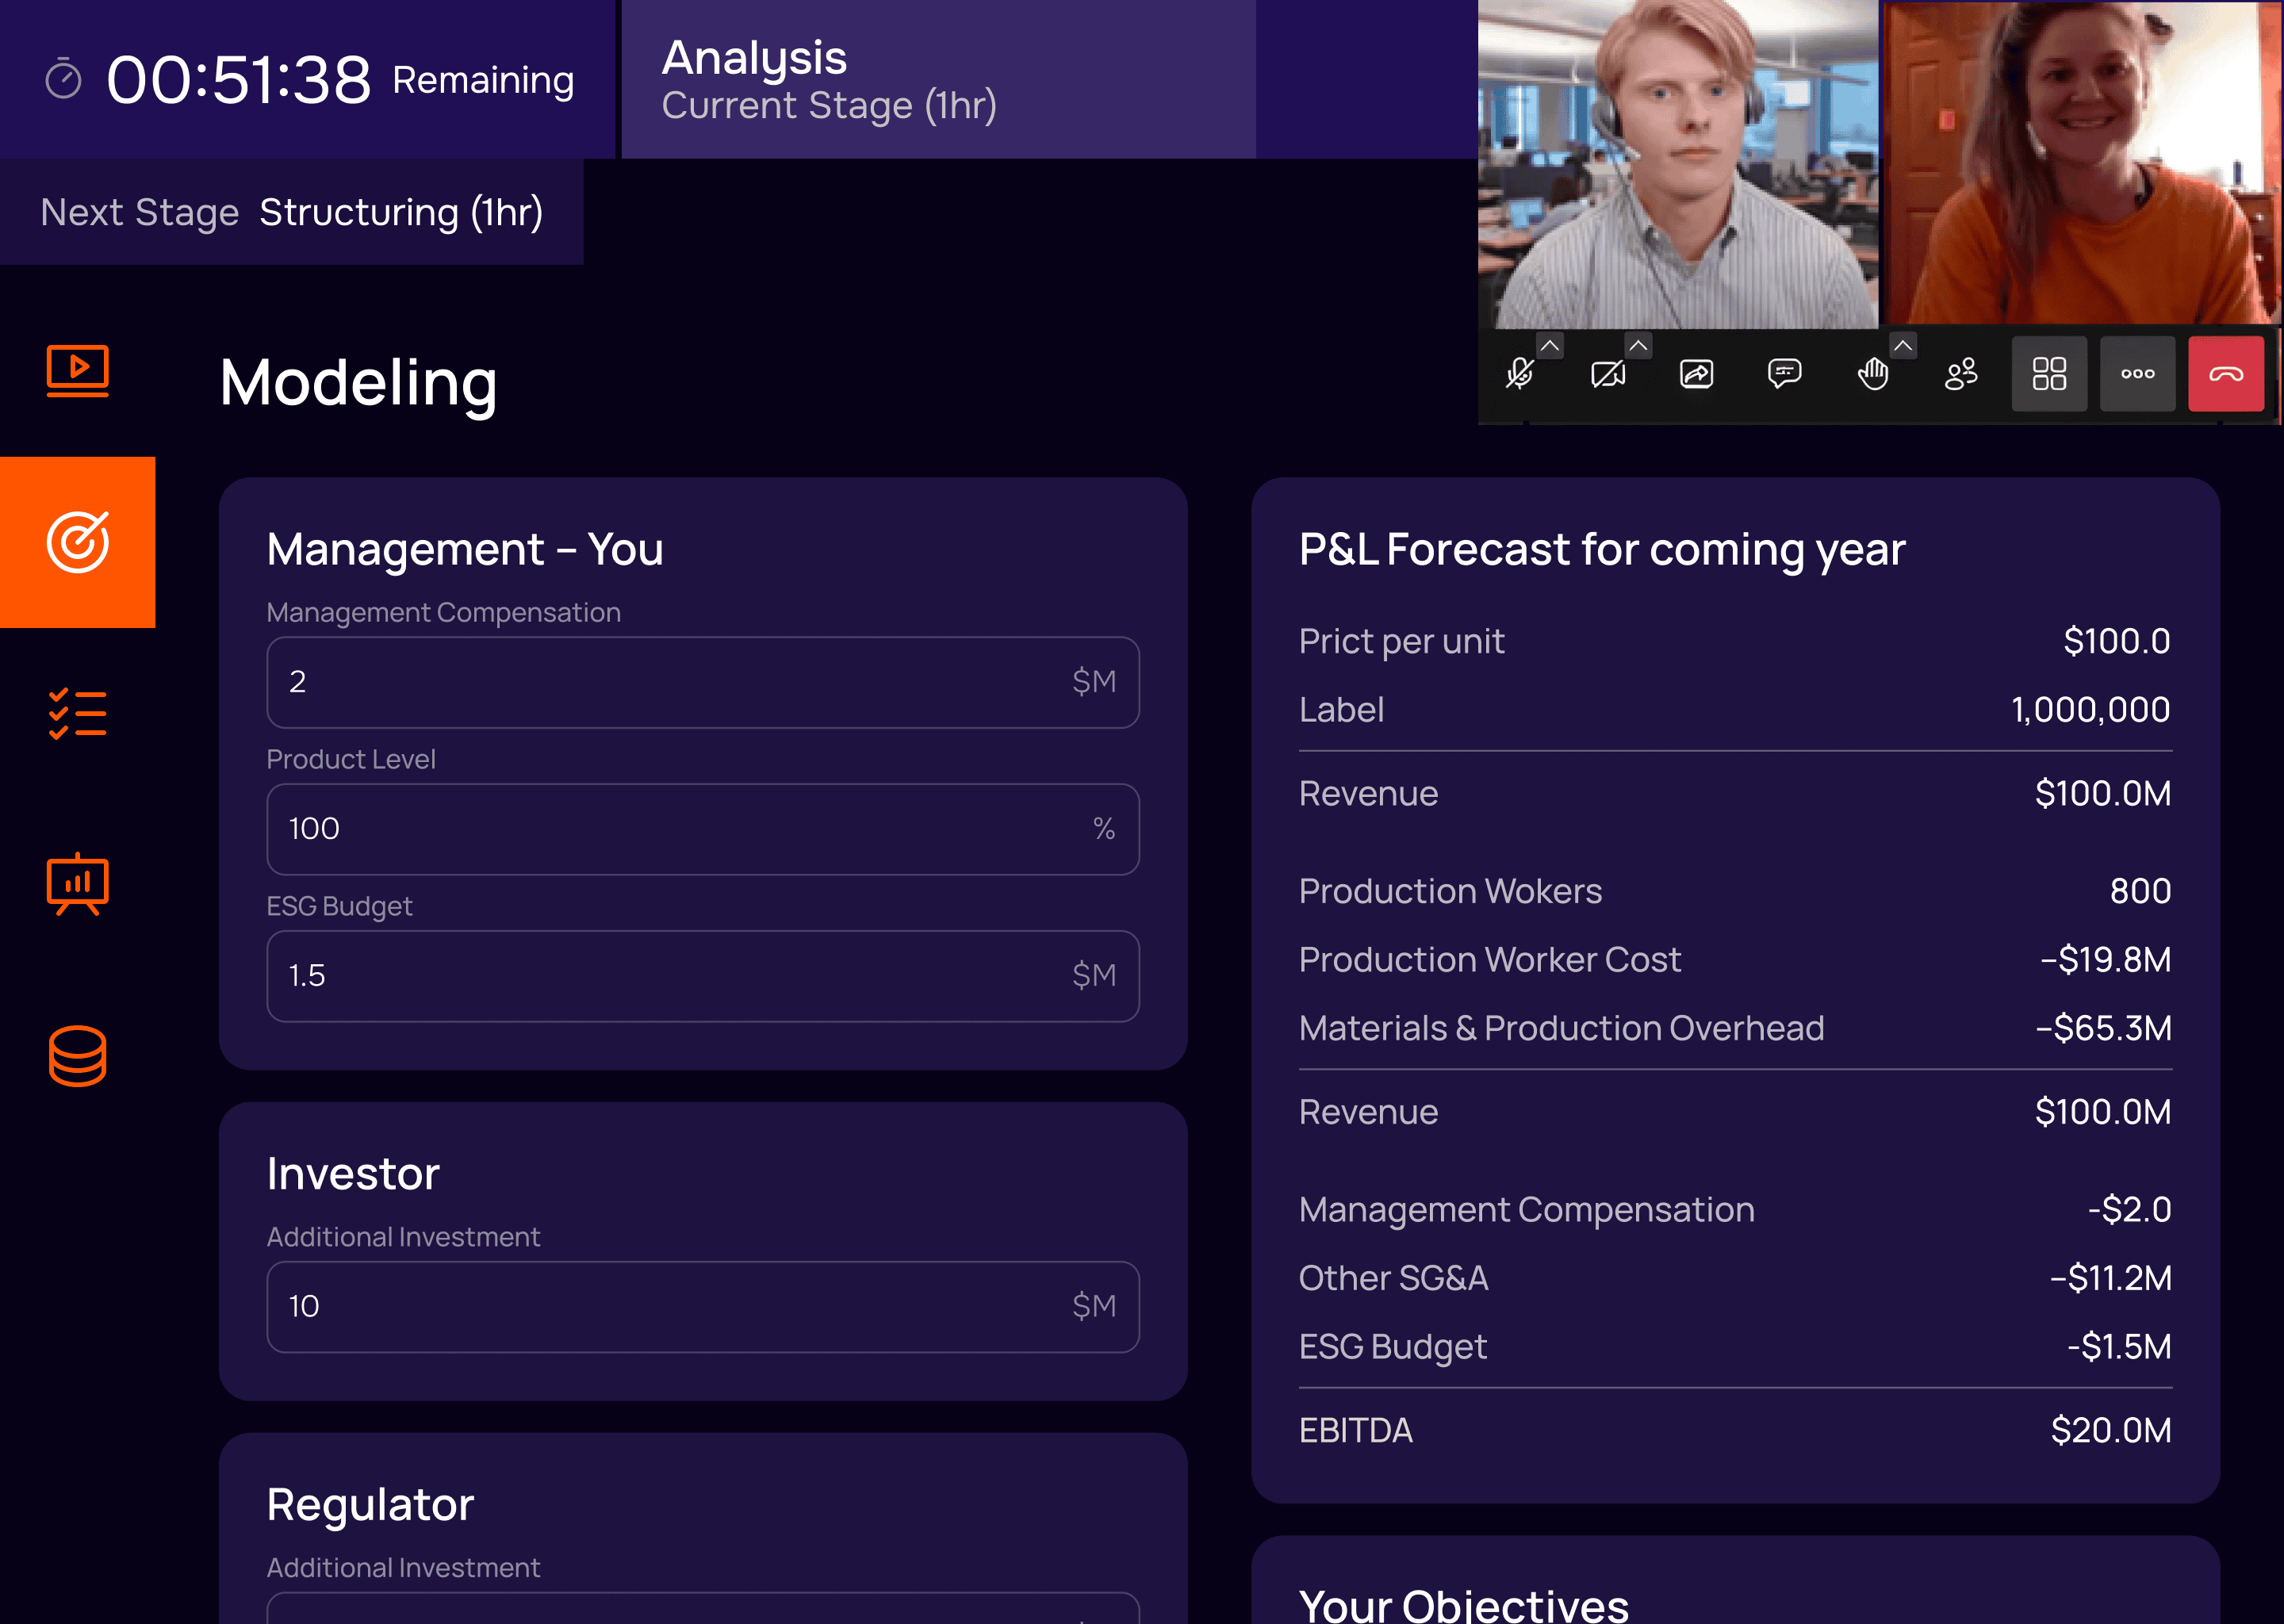The width and height of the screenshot is (2284, 1624).
Task: Click the stopwatch timer icon
Action: [63, 79]
